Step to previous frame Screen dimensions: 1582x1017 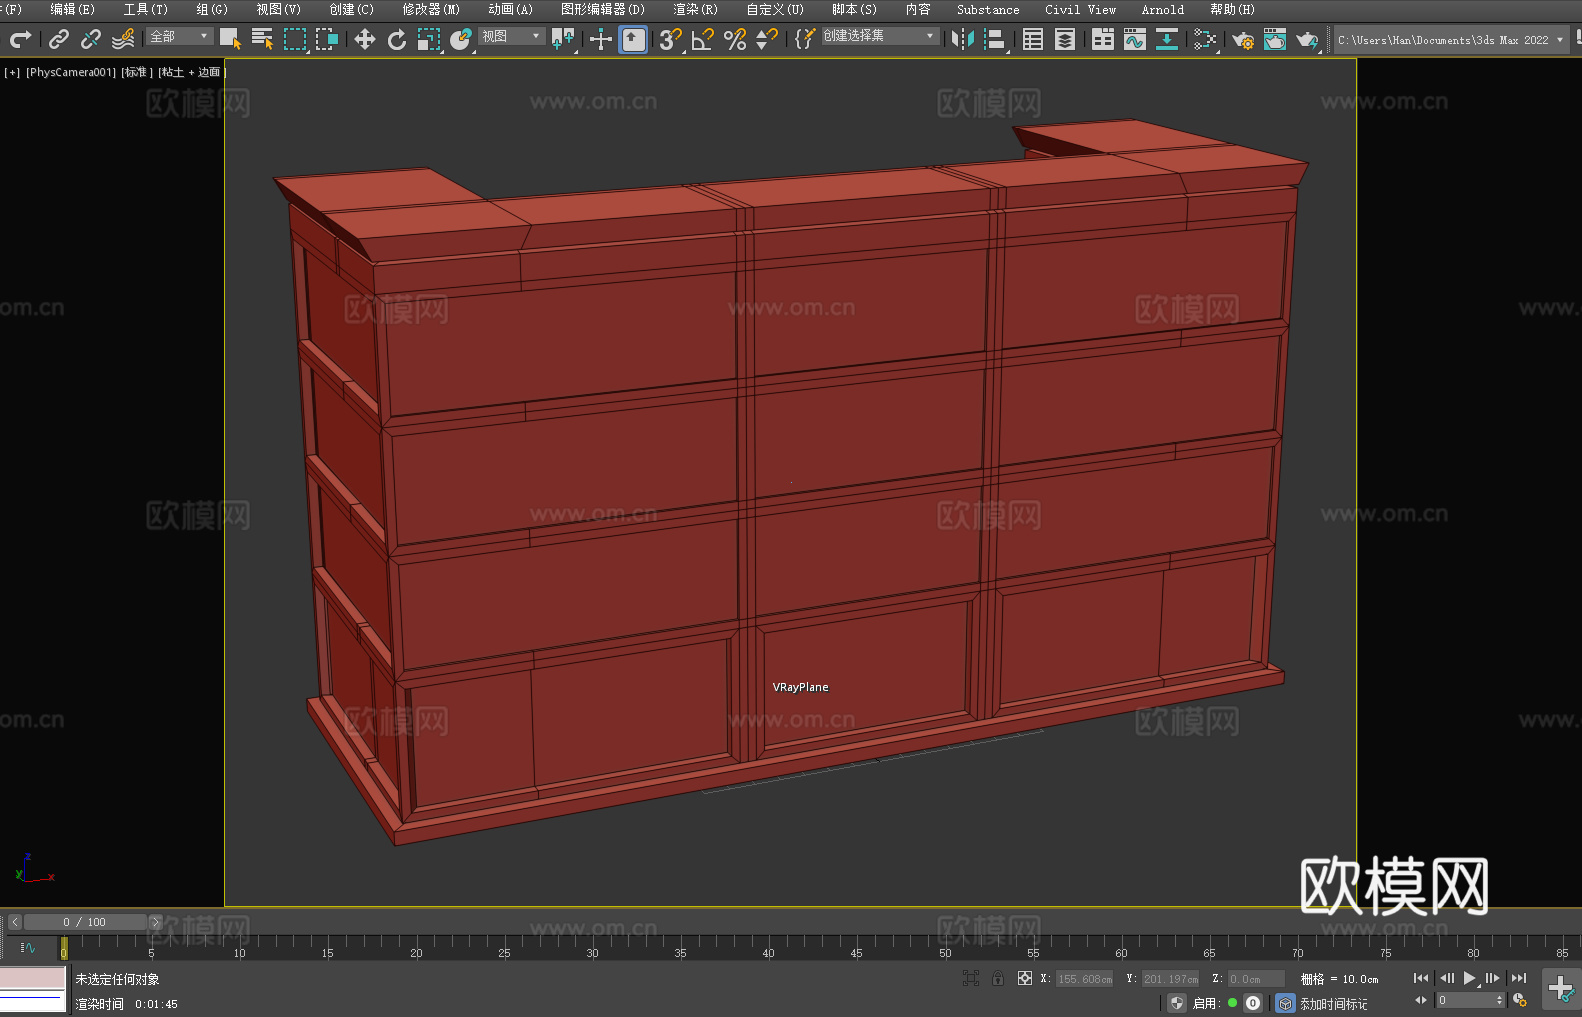[x=1446, y=978]
